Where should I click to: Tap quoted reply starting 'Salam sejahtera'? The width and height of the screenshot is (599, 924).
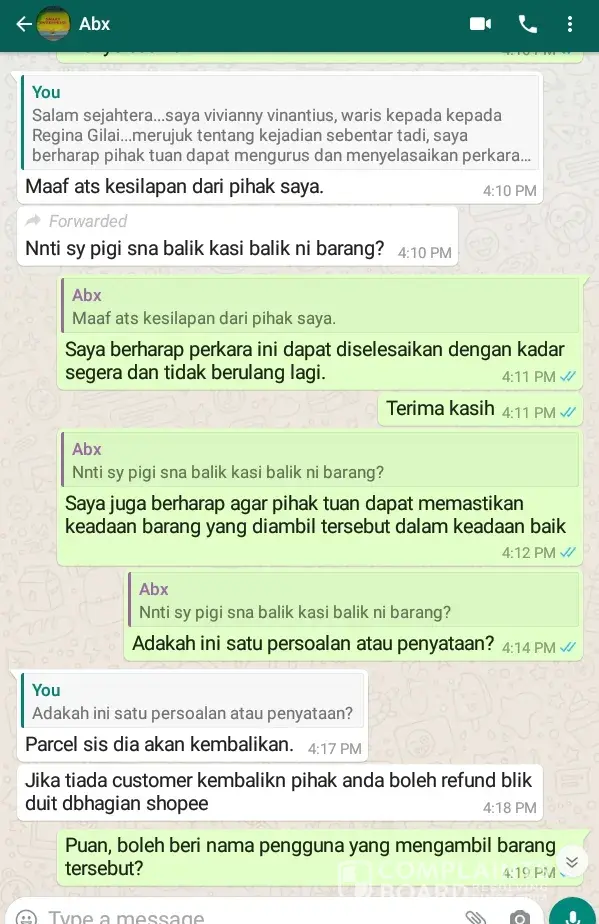tap(280, 123)
